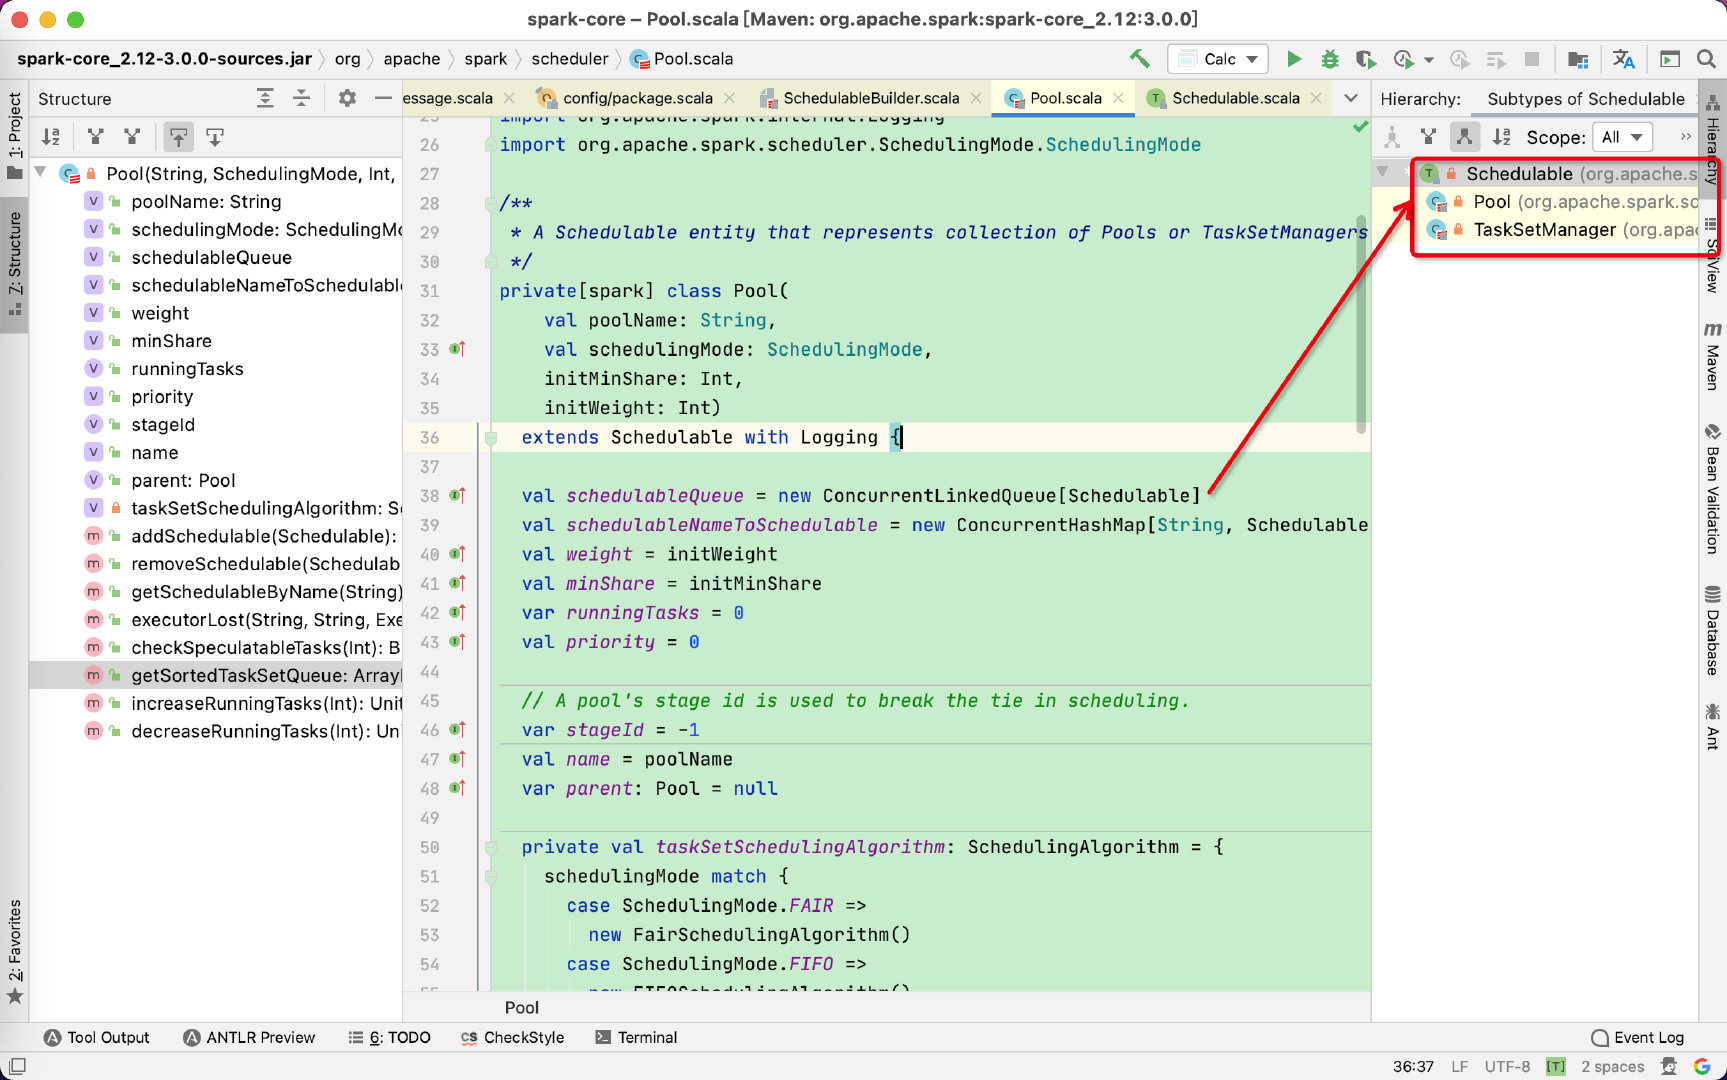Click the Build Project hammer icon

pos(1139,59)
